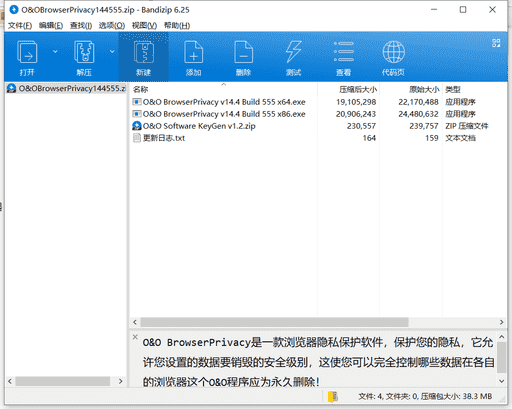The image size is (512, 409).
Task: Click the folder tree scrollbar right arrow
Action: tap(121, 381)
